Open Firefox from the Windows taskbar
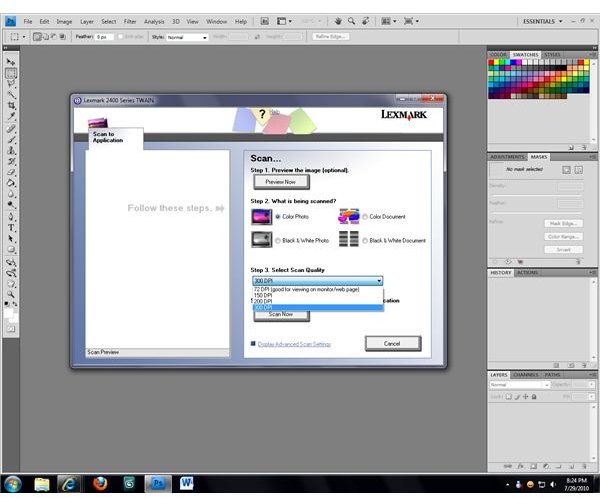This screenshot has height=498, width=600. 100,484
